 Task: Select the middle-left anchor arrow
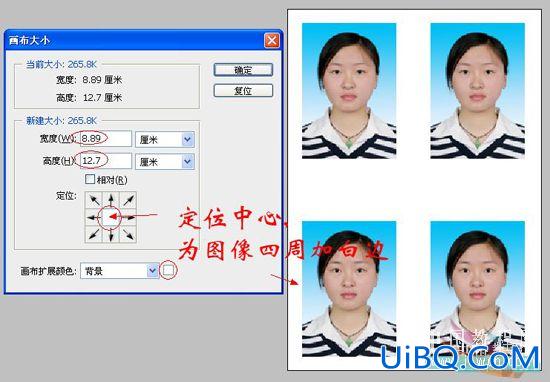[x=94, y=217]
